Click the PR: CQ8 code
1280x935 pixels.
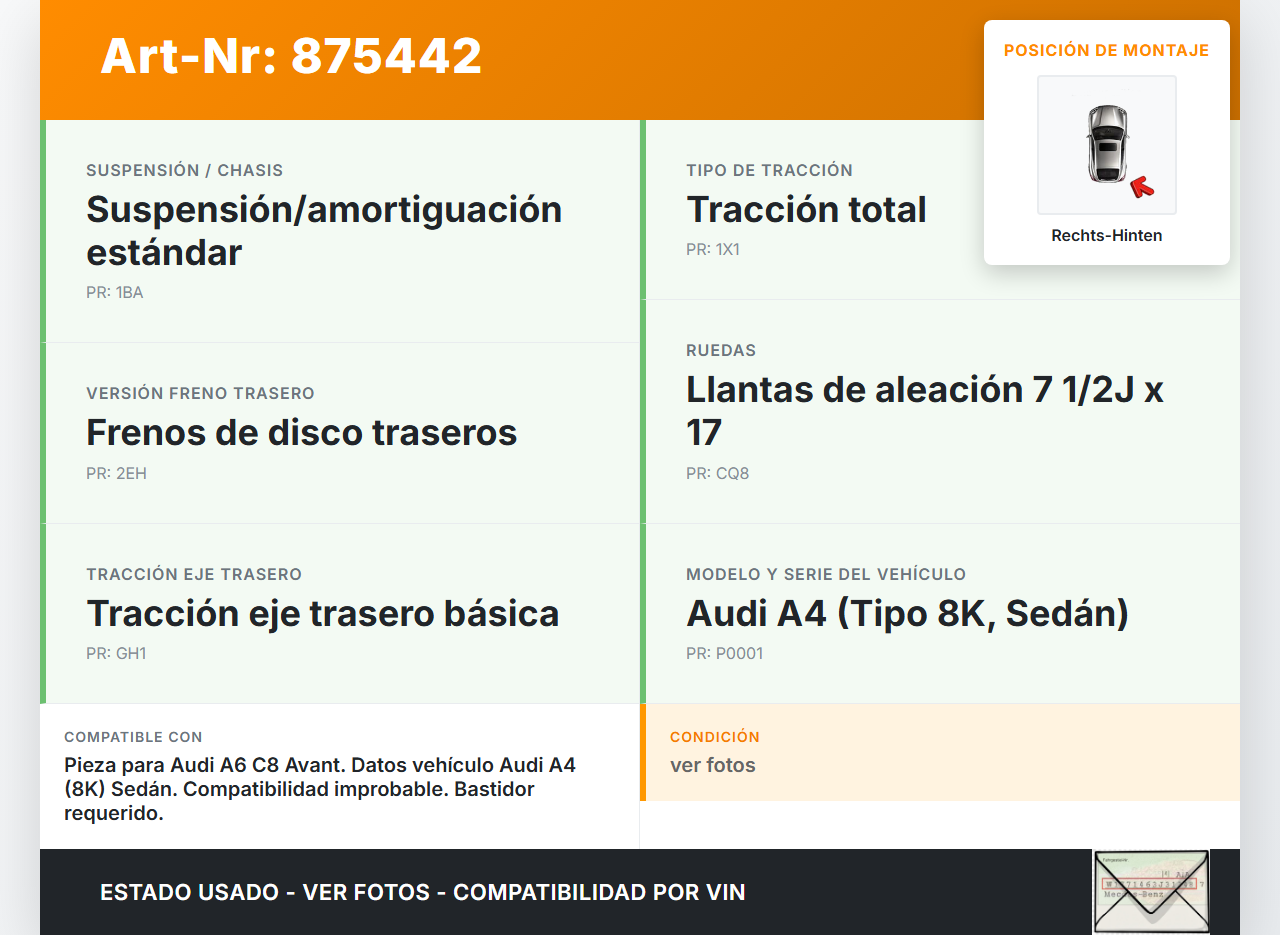pos(718,473)
